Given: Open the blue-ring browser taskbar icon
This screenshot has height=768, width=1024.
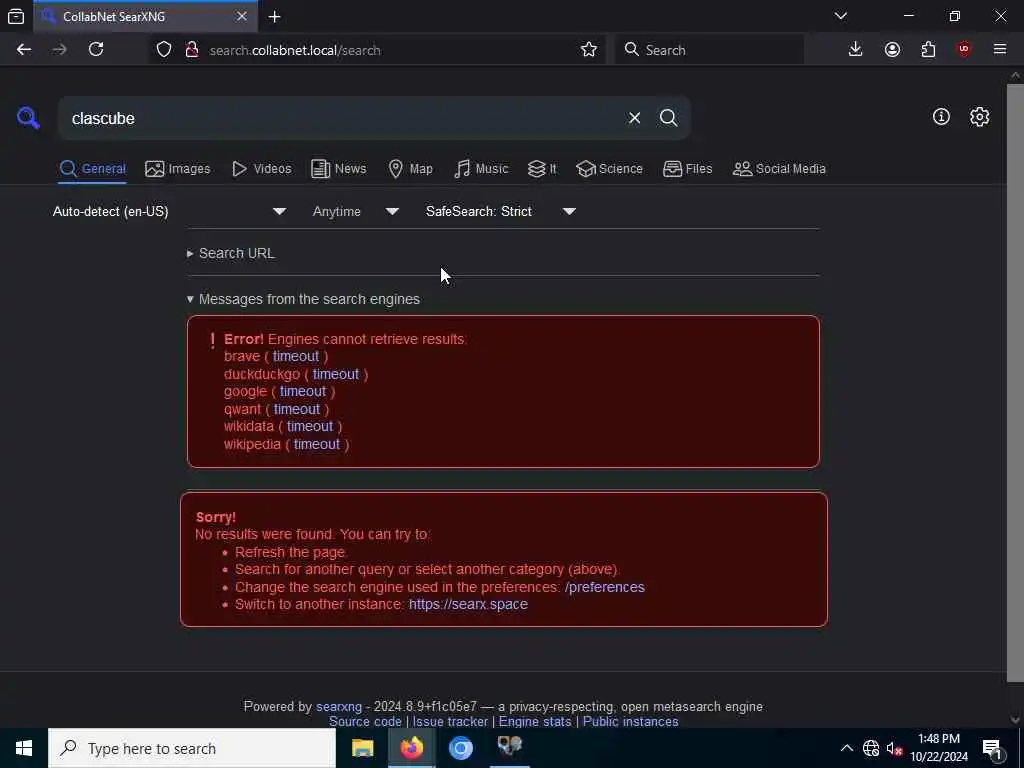Looking at the screenshot, I should point(460,748).
